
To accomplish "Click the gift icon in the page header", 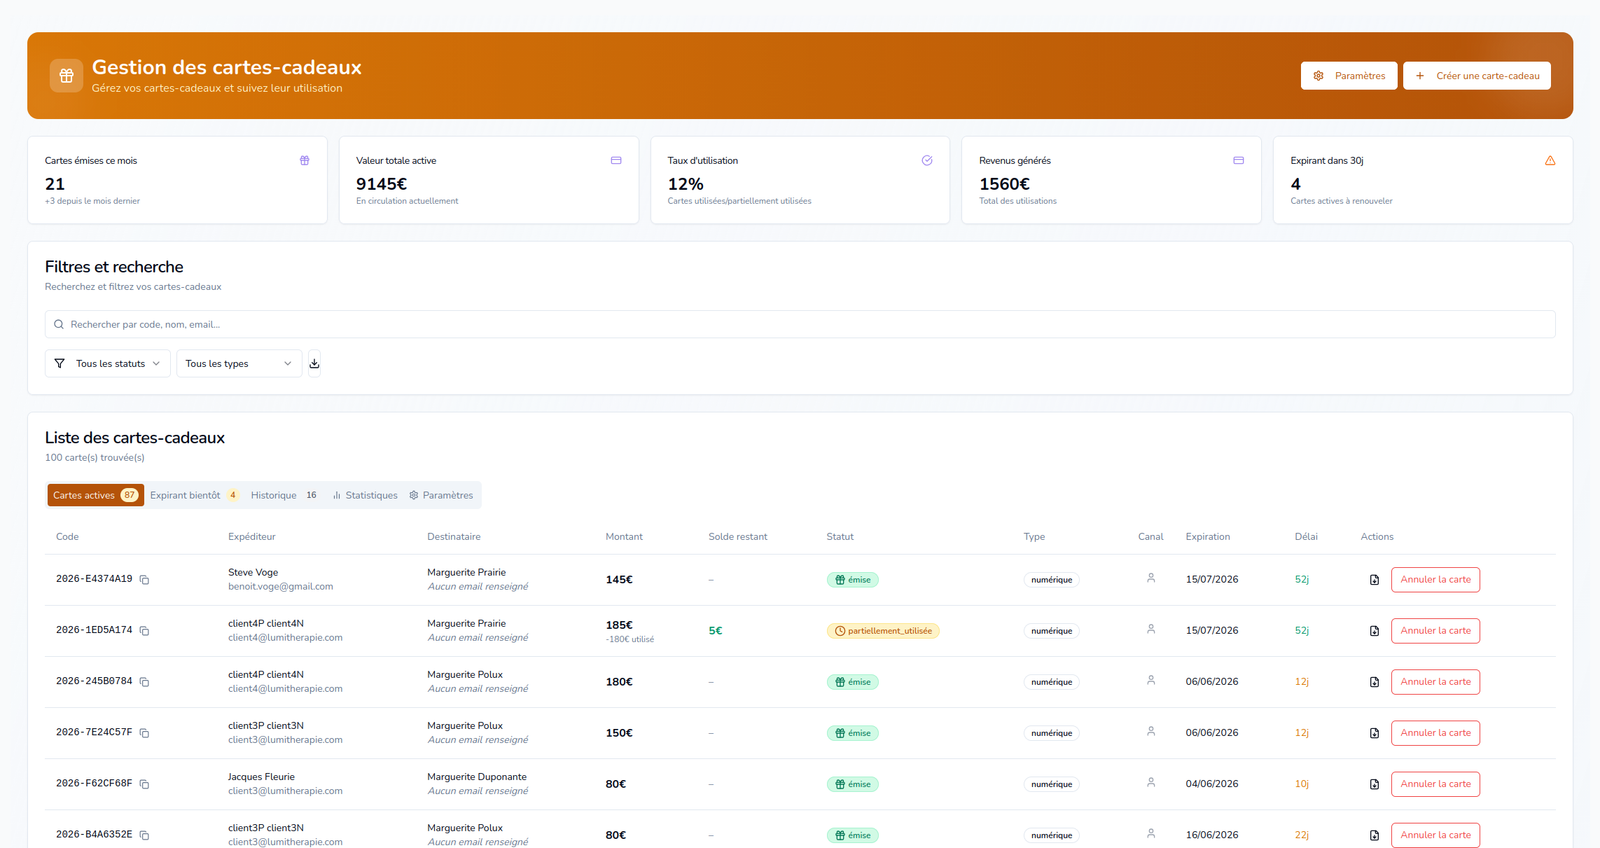I will point(66,76).
